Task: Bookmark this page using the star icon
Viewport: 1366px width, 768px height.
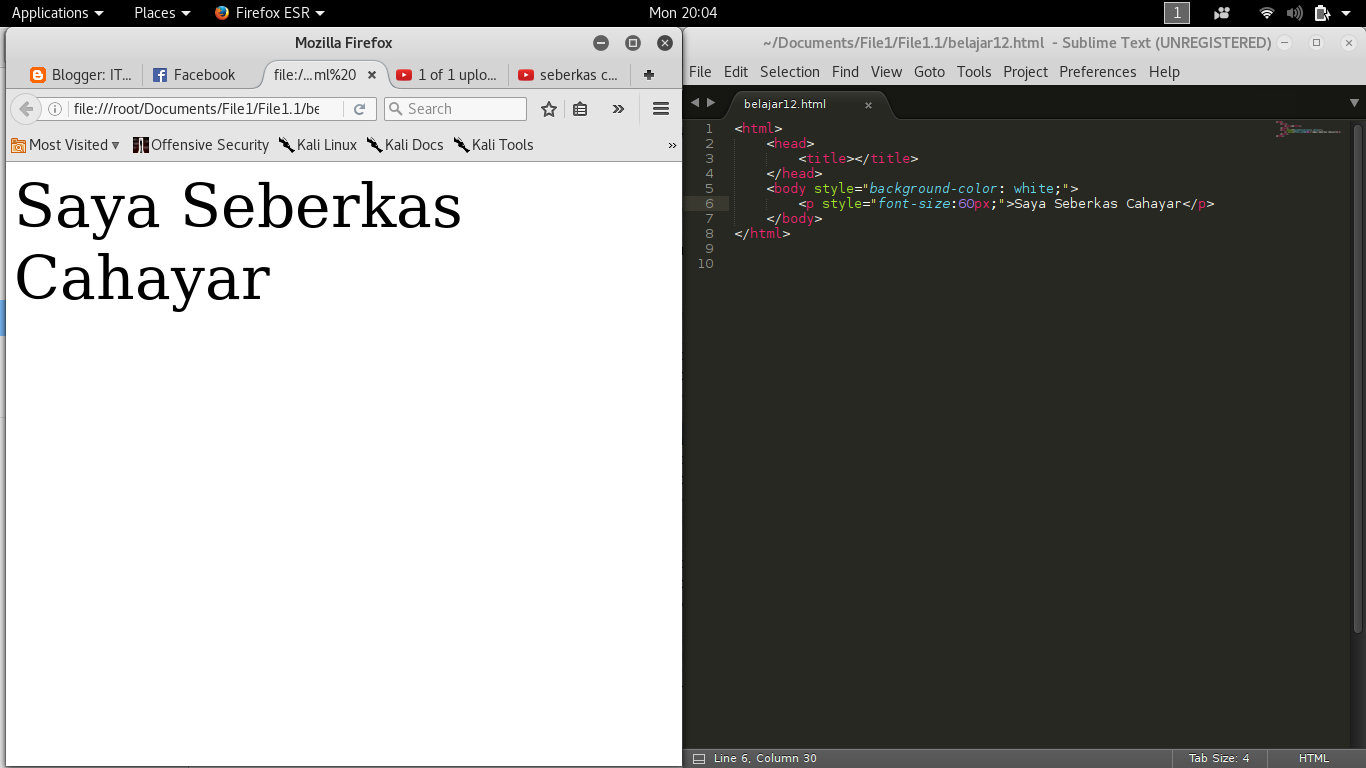Action: (548, 108)
